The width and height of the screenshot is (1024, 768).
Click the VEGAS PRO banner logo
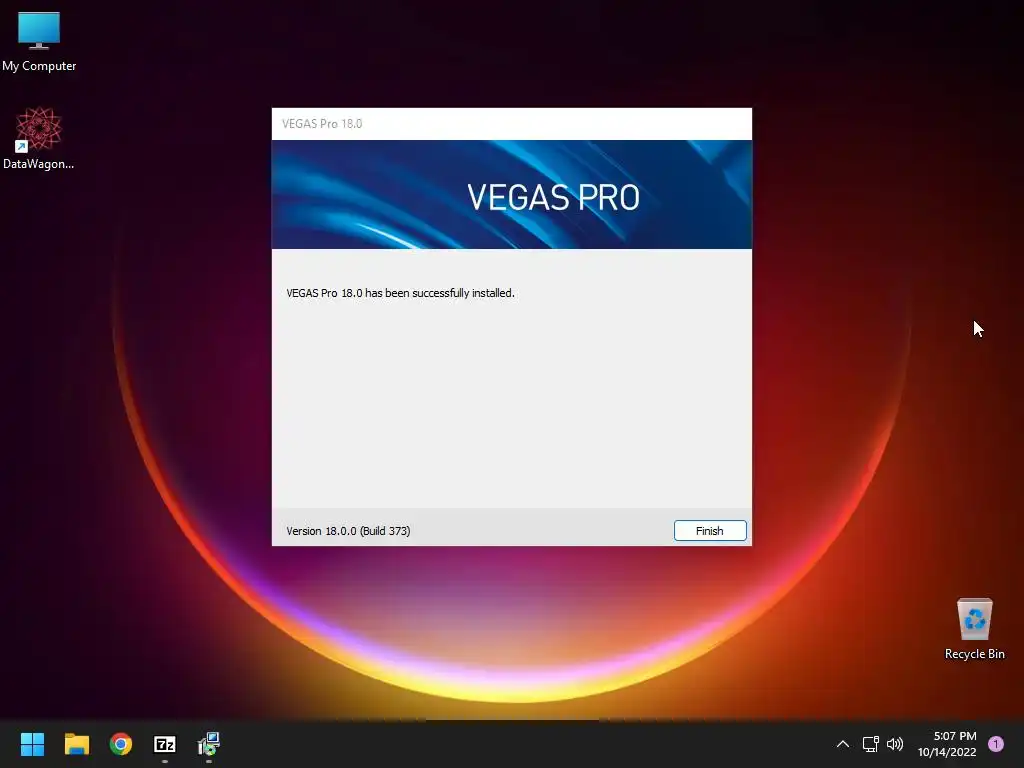pos(553,197)
